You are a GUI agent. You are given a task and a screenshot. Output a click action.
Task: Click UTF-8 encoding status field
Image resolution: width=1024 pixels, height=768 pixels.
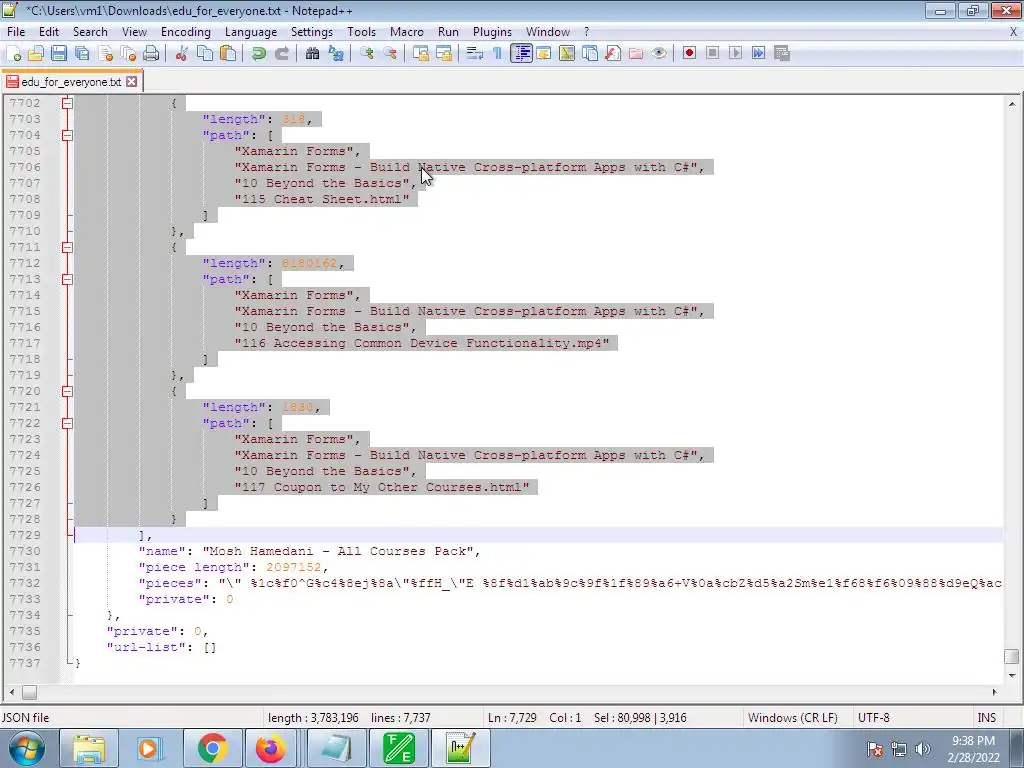click(x=873, y=718)
